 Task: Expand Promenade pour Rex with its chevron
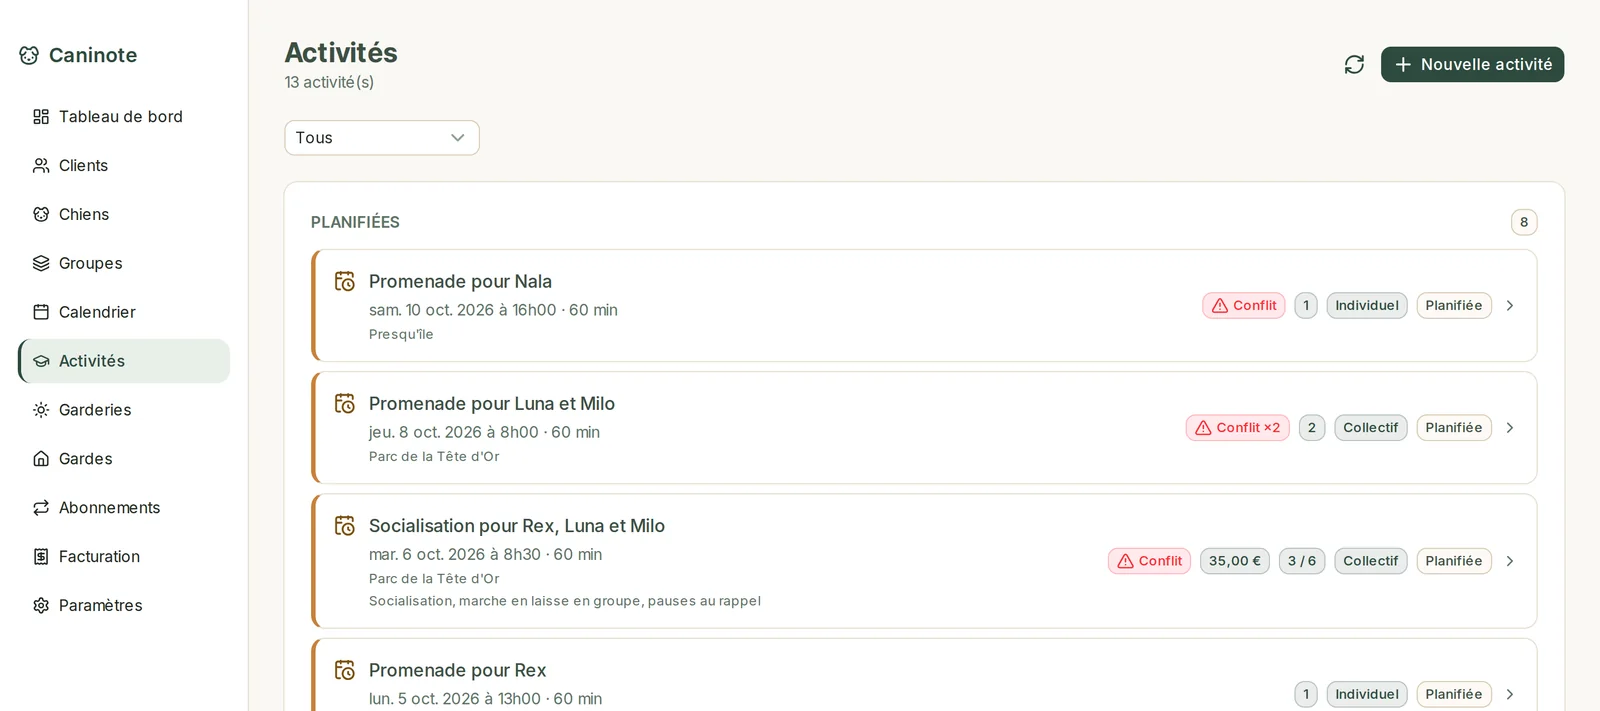(x=1510, y=694)
